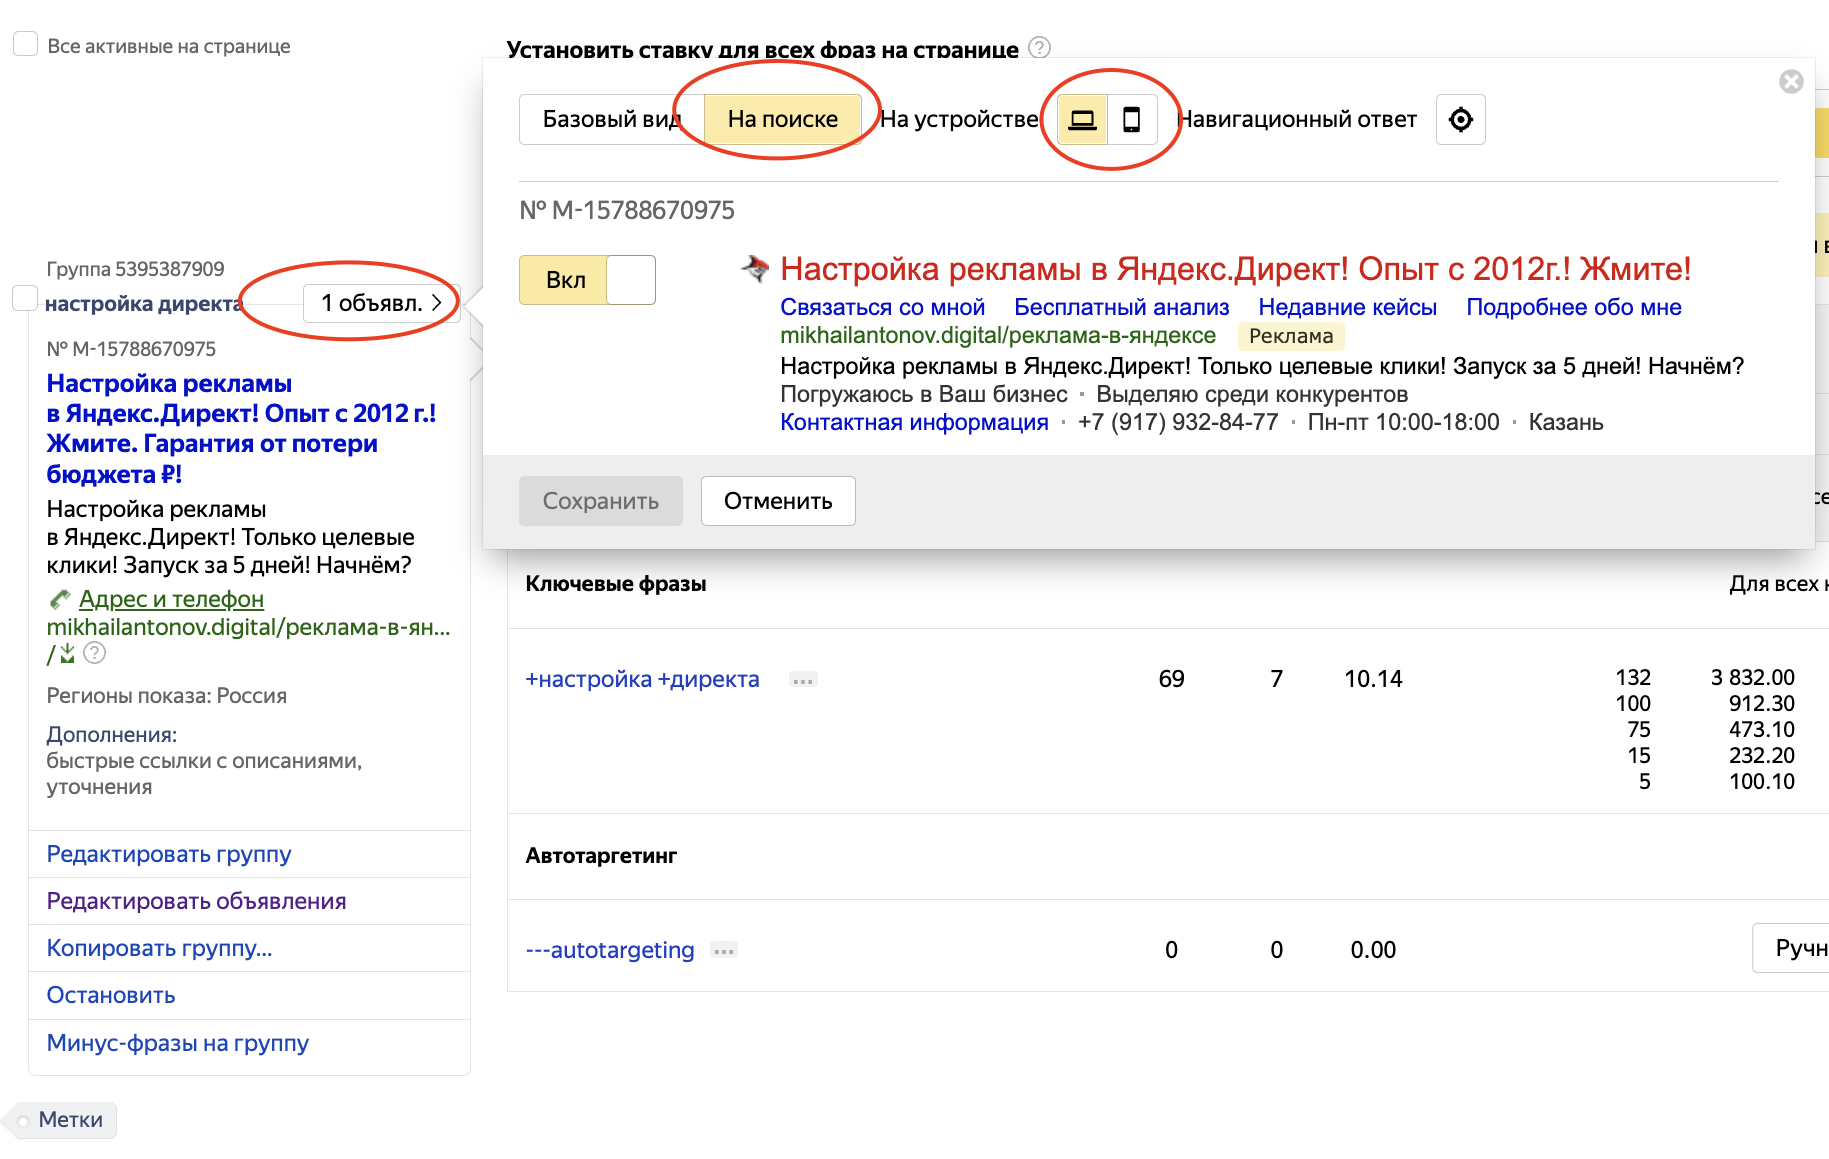The image size is (1829, 1159).
Task: Click Реклама label badge
Action: [x=1291, y=336]
